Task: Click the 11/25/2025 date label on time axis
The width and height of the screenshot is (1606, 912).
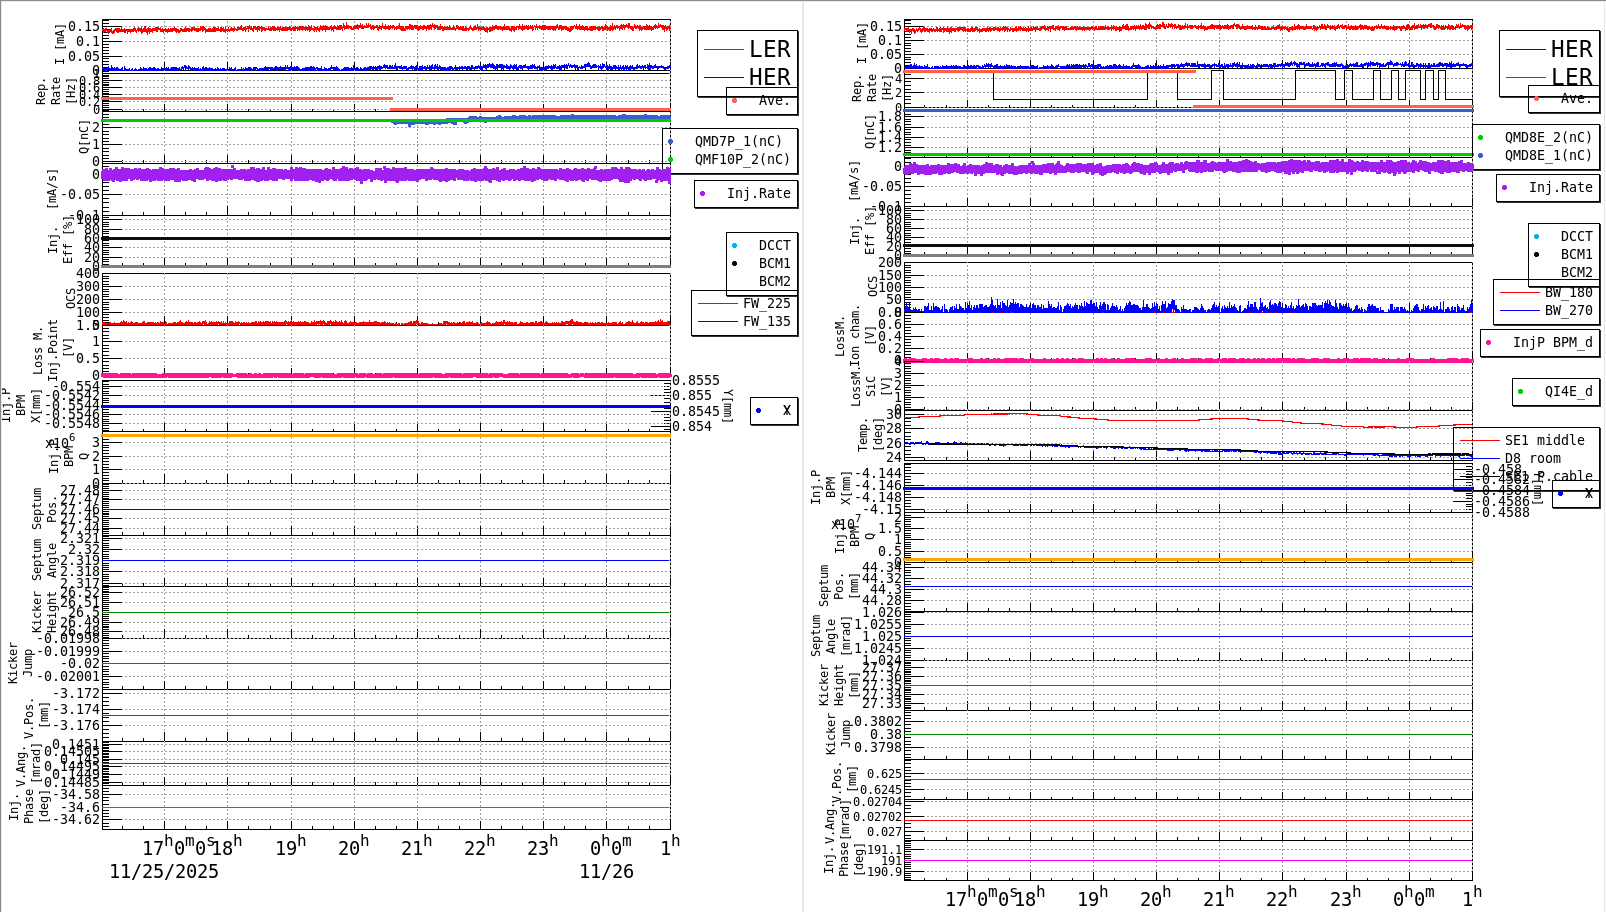Action: [163, 872]
